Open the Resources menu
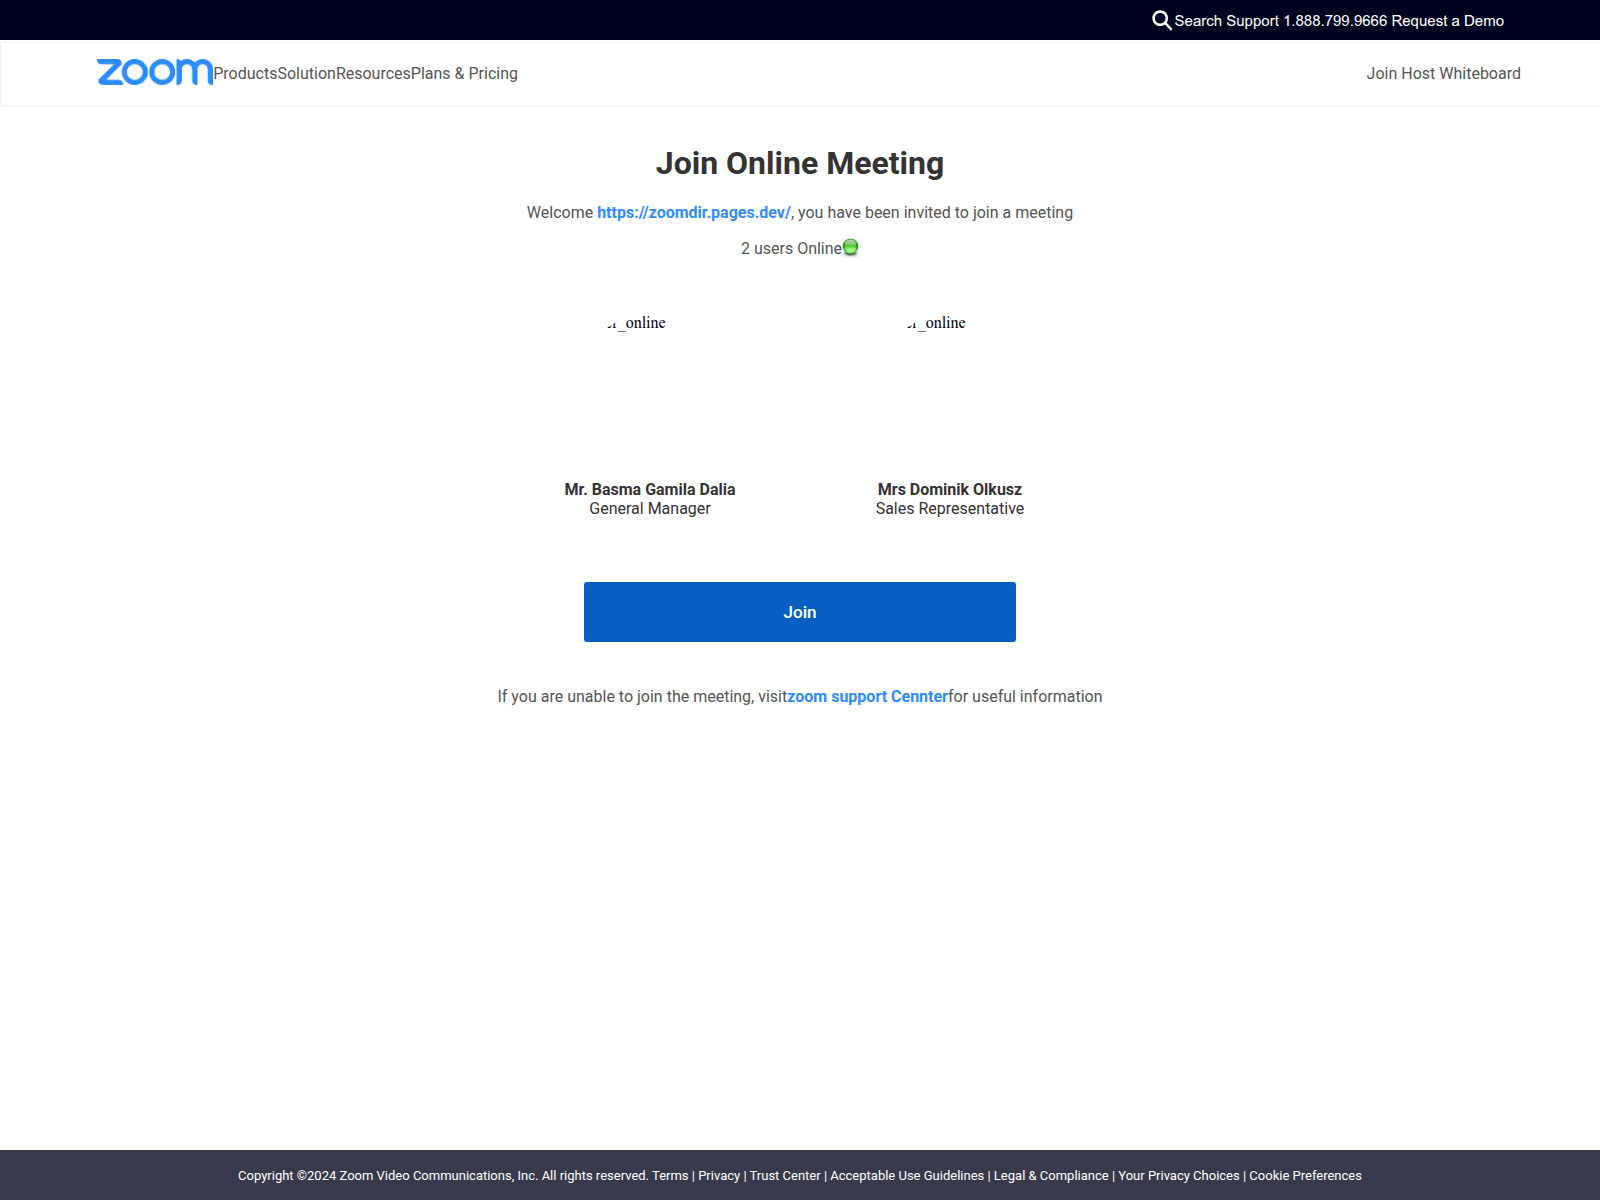Screen dimensions: 1600x1200 [x=373, y=73]
